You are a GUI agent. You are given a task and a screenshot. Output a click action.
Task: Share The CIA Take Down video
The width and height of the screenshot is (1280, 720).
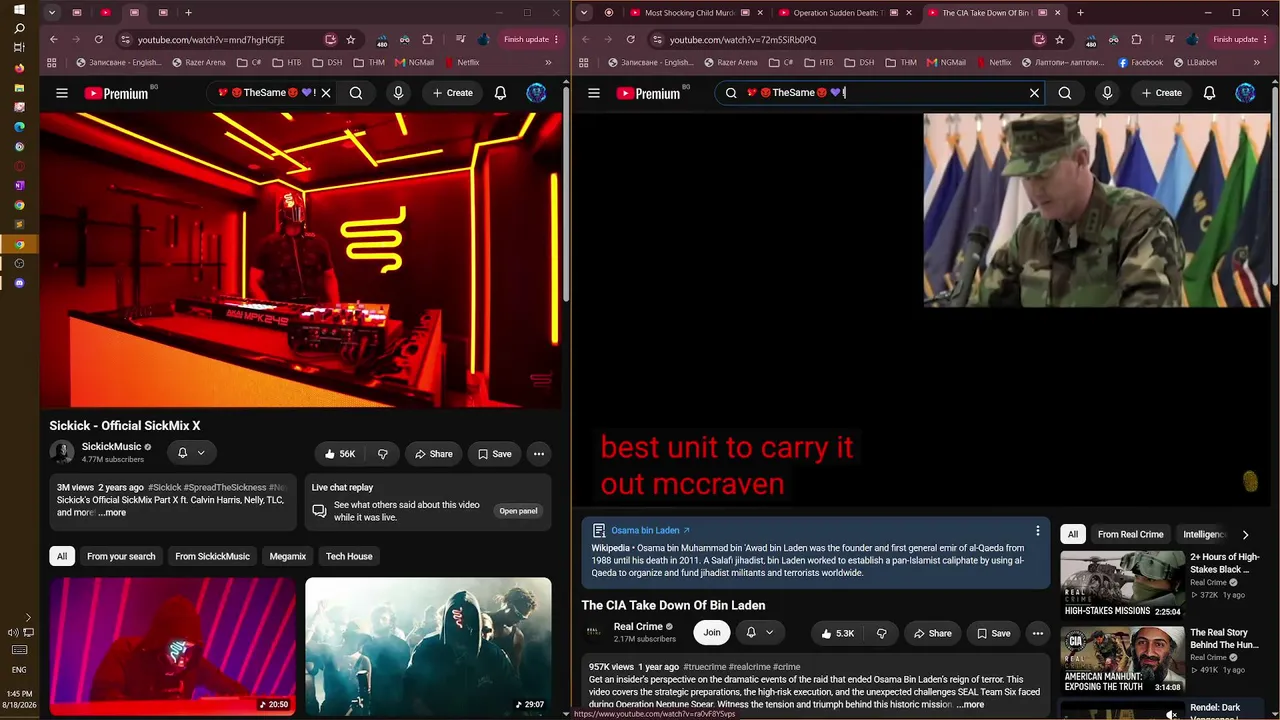point(932,633)
